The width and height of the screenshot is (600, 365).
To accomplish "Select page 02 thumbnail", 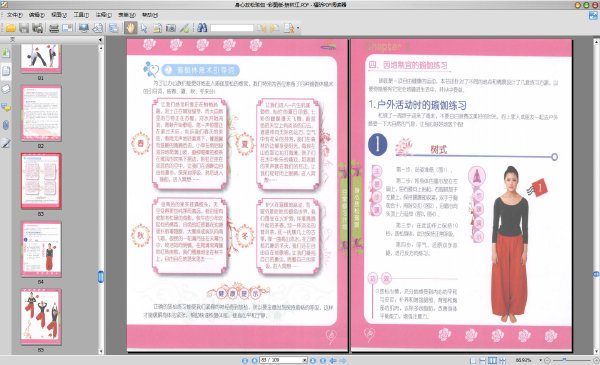I will click(x=41, y=113).
